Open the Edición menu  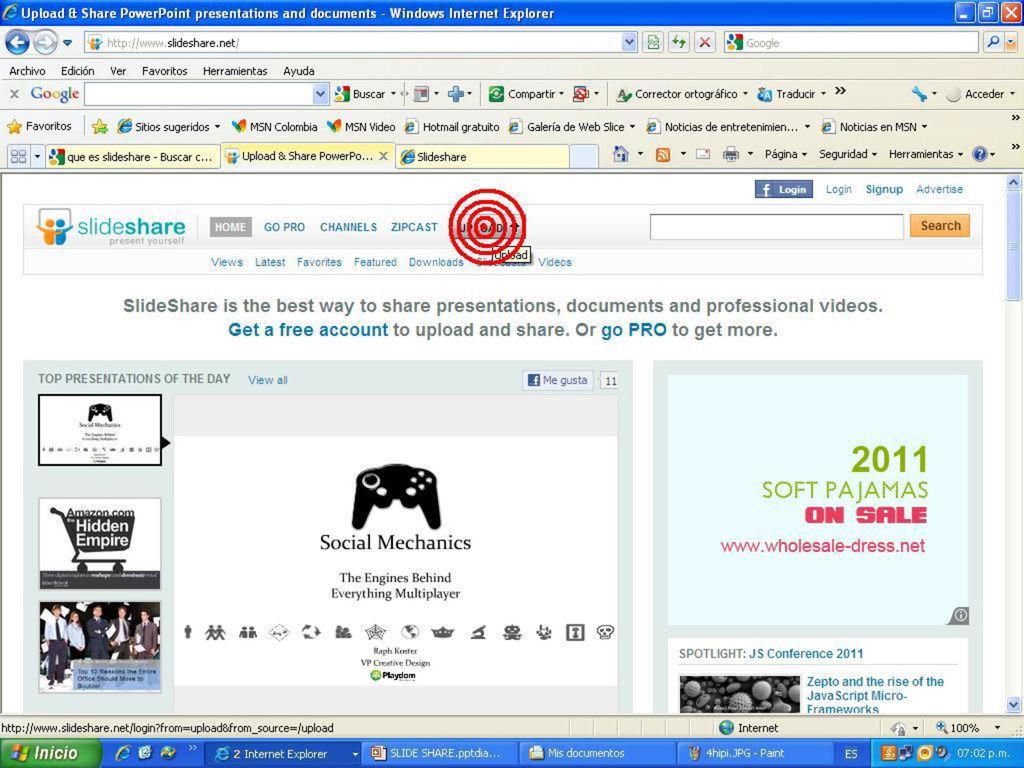tap(78, 71)
